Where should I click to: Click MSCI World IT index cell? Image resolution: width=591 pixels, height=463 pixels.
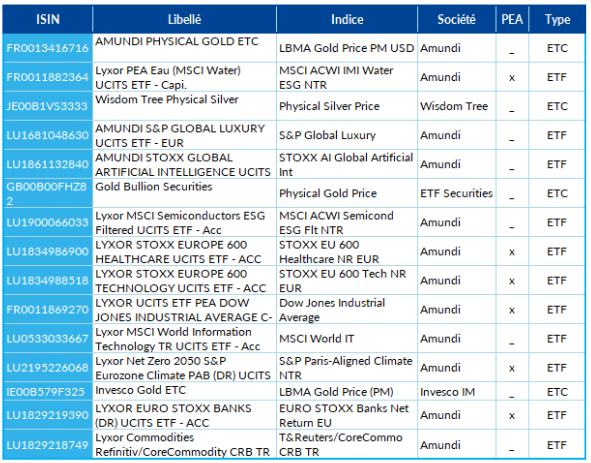317,339
